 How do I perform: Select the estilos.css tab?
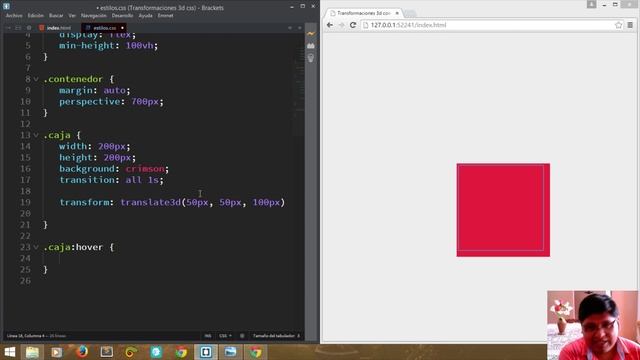pos(104,28)
